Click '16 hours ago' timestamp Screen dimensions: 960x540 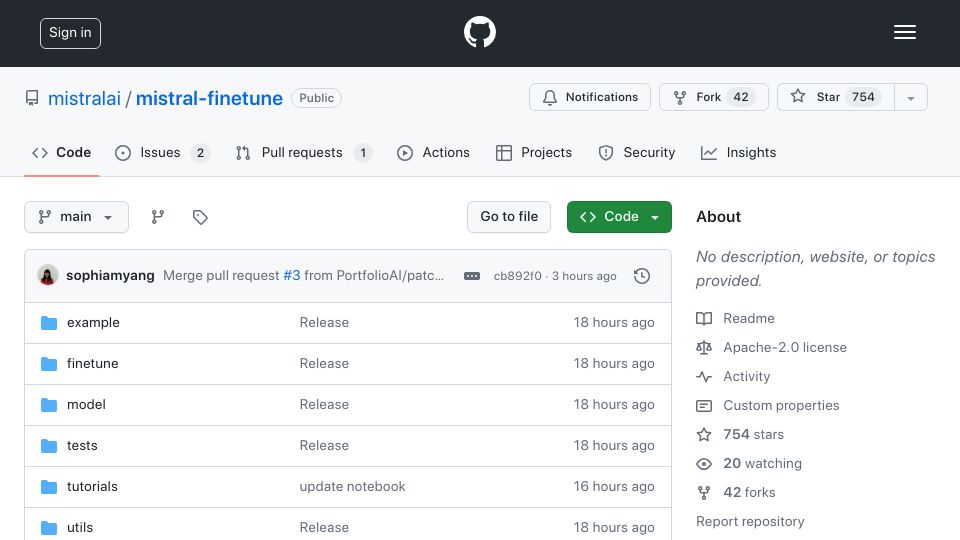[x=613, y=487]
